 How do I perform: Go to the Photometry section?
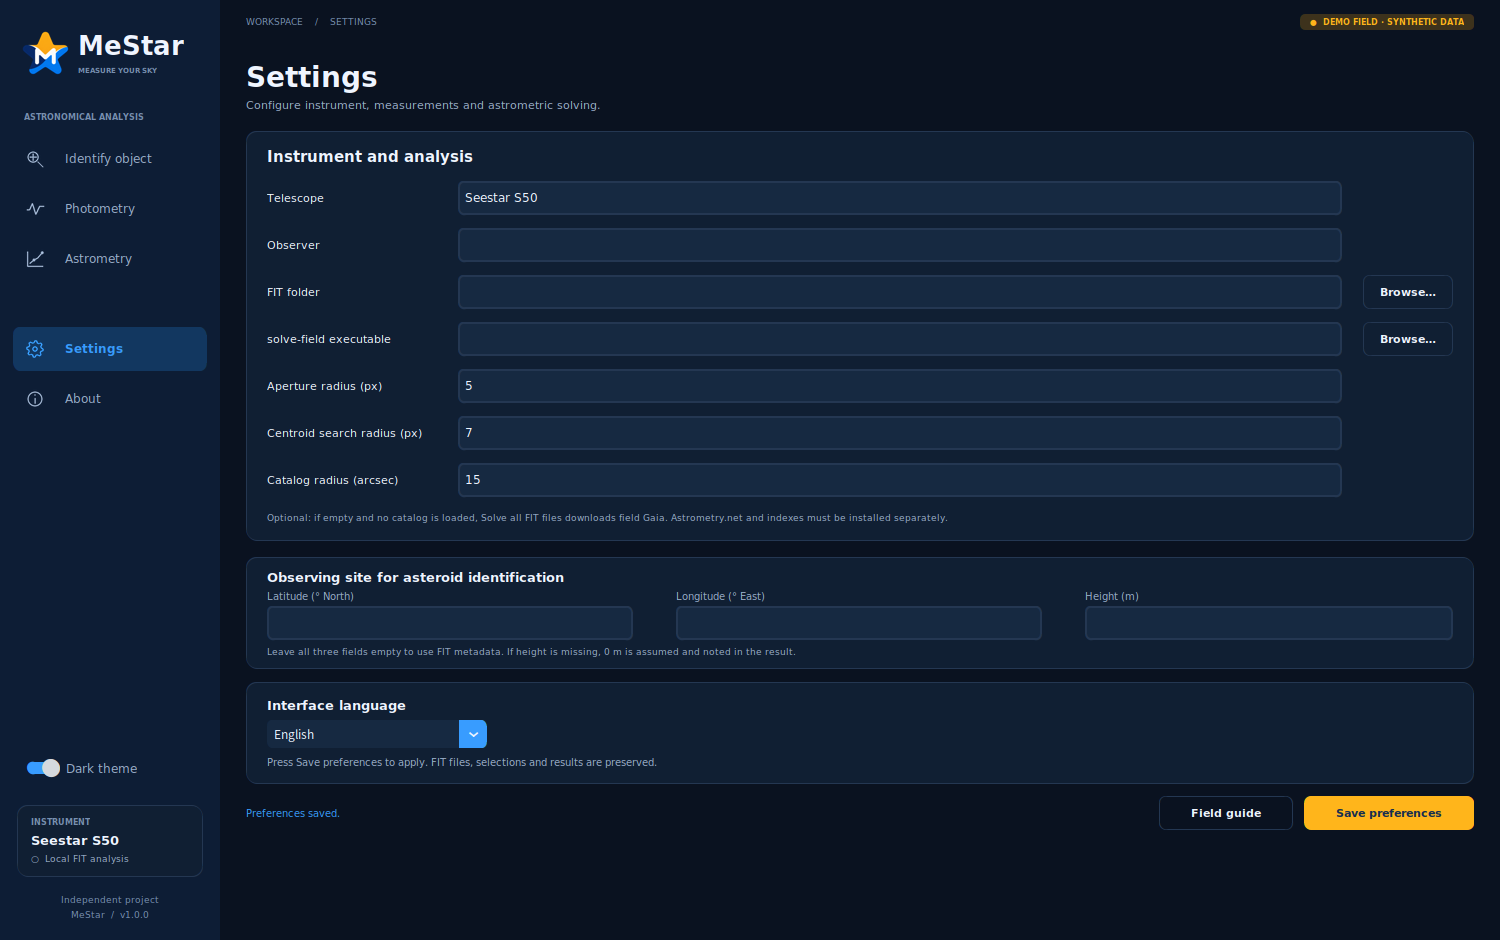pyautogui.click(x=110, y=209)
